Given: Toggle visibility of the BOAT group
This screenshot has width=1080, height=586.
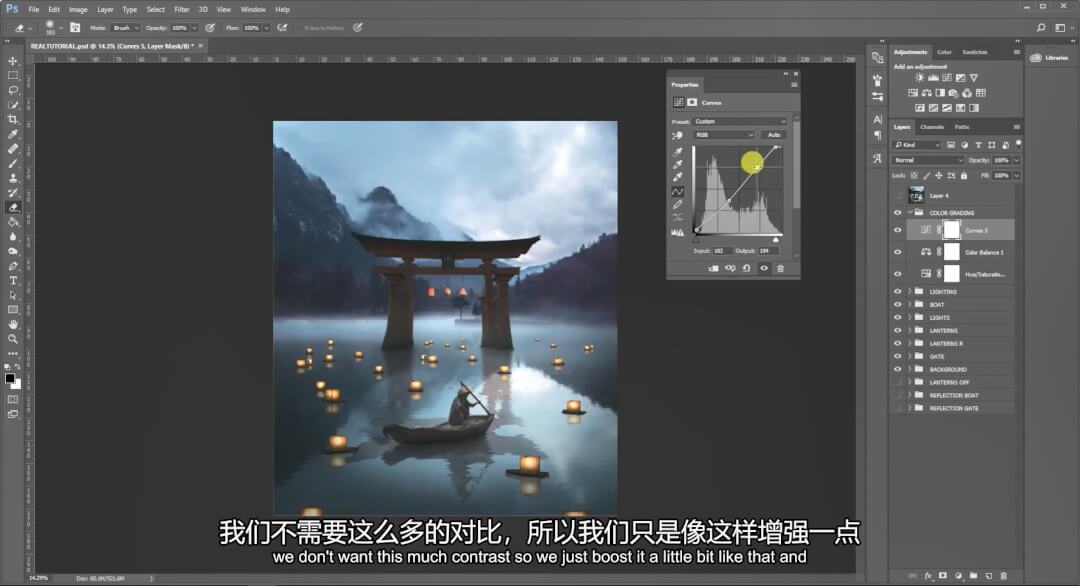Looking at the screenshot, I should tap(897, 304).
